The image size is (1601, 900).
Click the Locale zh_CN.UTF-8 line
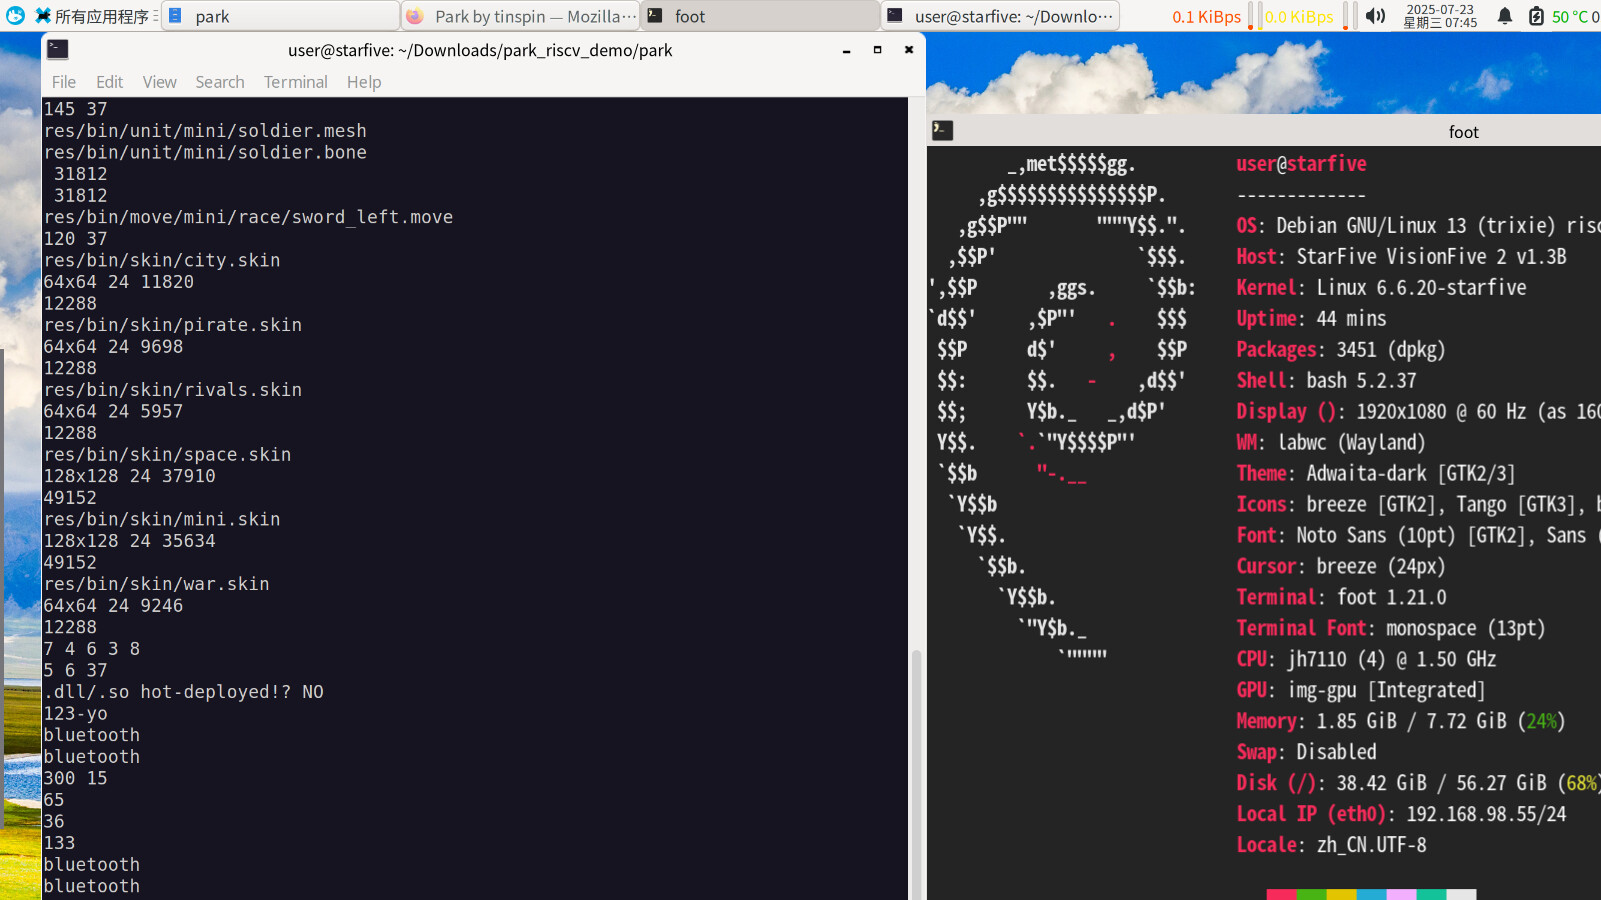pos(1331,846)
